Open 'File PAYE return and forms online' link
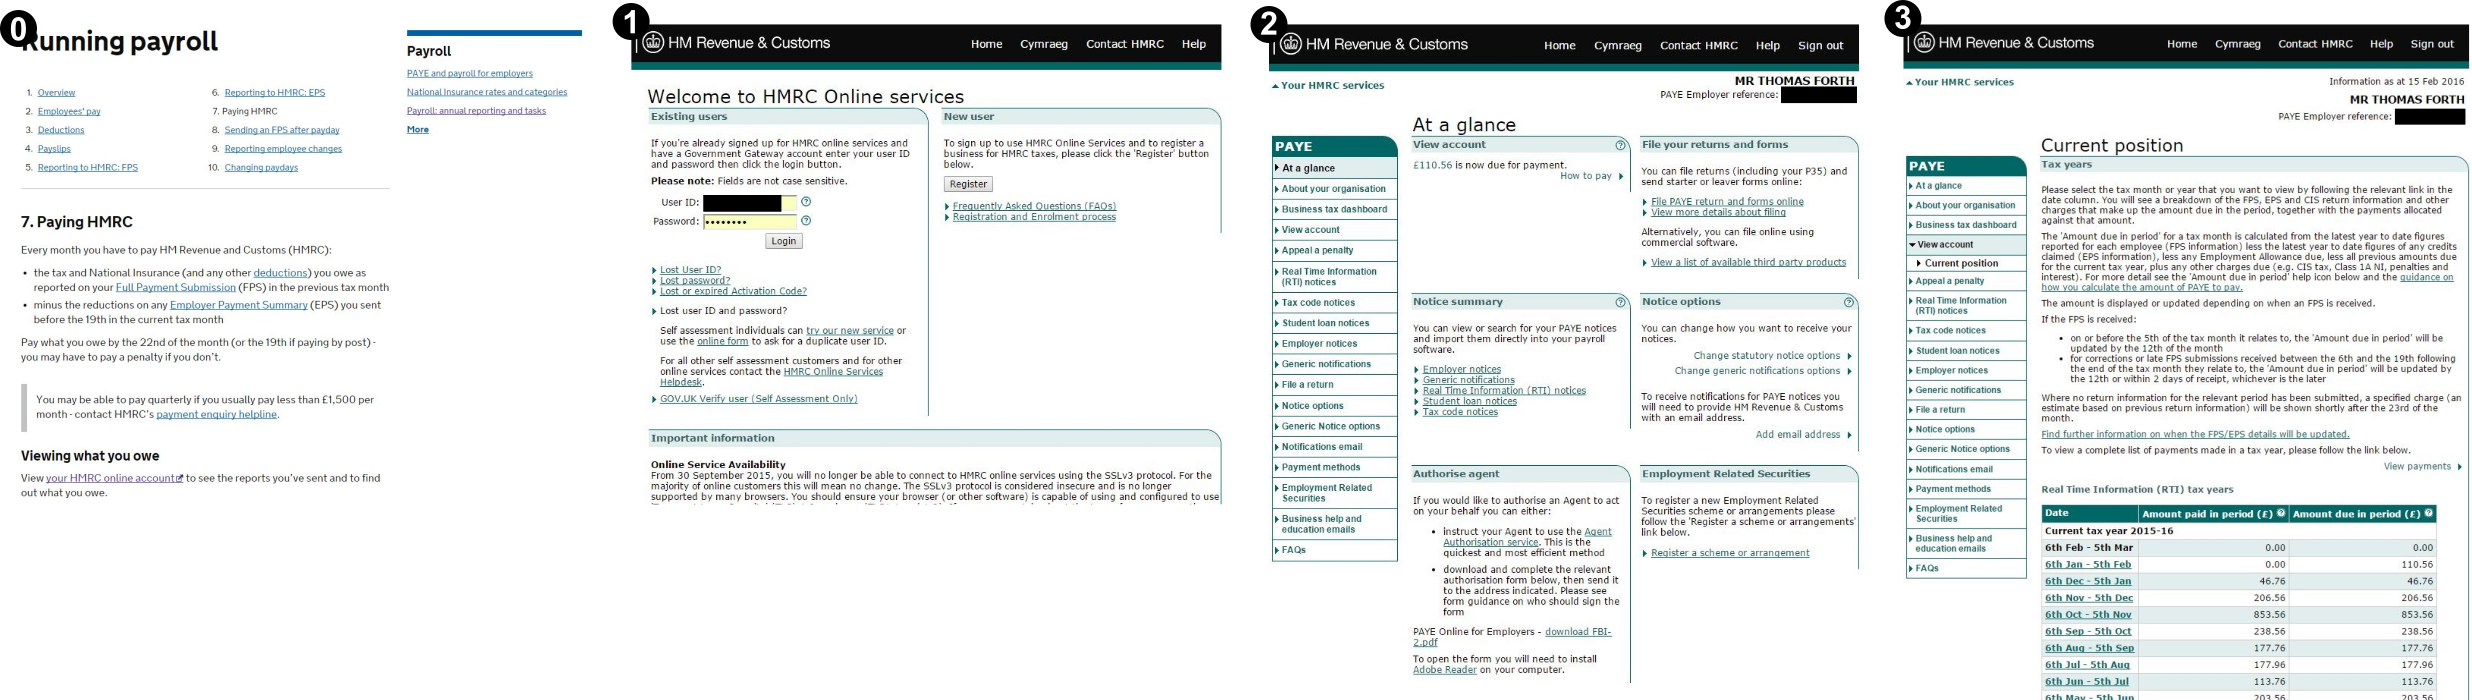This screenshot has height=700, width=2472. tap(1727, 201)
